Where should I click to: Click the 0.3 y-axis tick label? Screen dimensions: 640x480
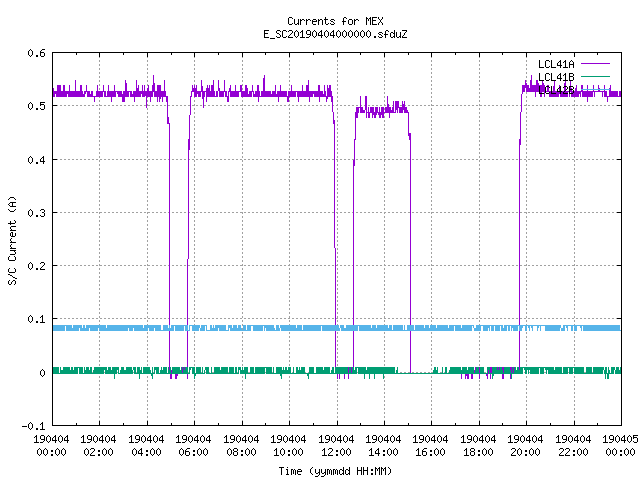tap(36, 213)
